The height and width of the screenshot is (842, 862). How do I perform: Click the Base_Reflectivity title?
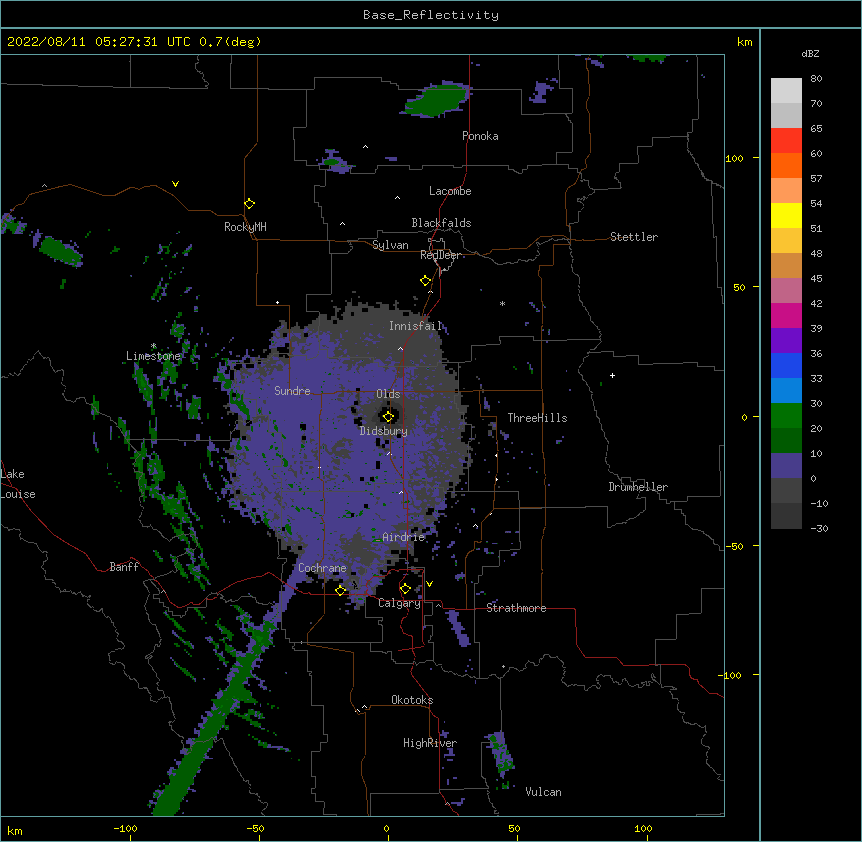tap(431, 15)
